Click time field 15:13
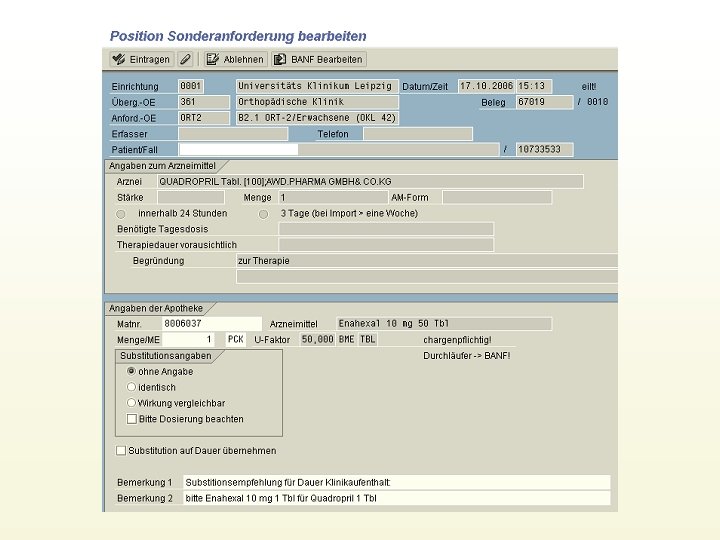 pyautogui.click(x=534, y=86)
